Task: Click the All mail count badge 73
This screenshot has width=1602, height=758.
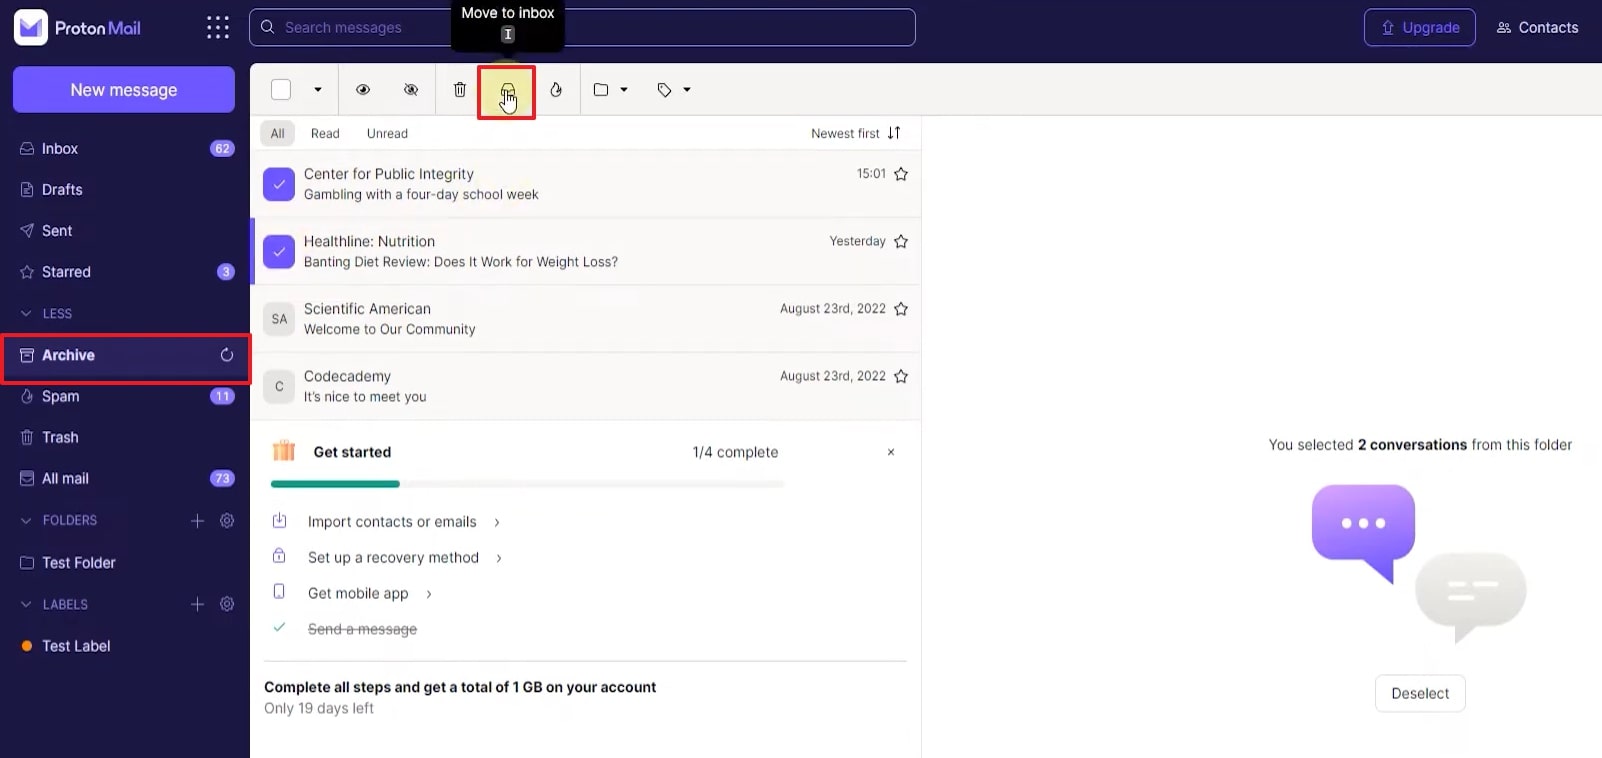Action: pyautogui.click(x=222, y=478)
